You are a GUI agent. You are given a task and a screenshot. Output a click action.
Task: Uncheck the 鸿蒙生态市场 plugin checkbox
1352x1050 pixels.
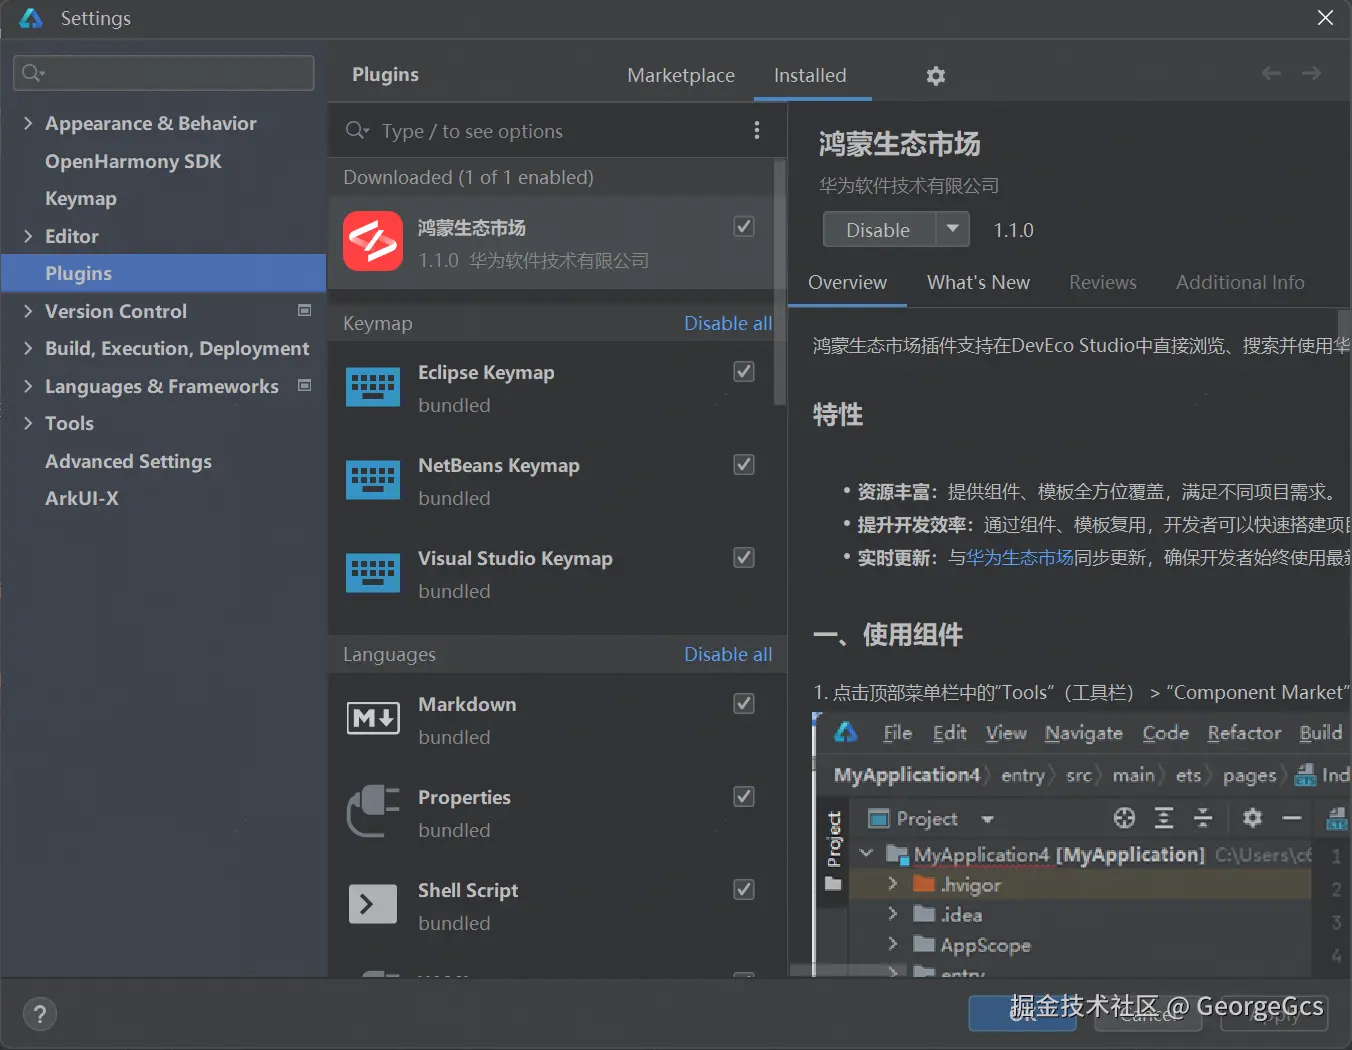[x=744, y=226]
